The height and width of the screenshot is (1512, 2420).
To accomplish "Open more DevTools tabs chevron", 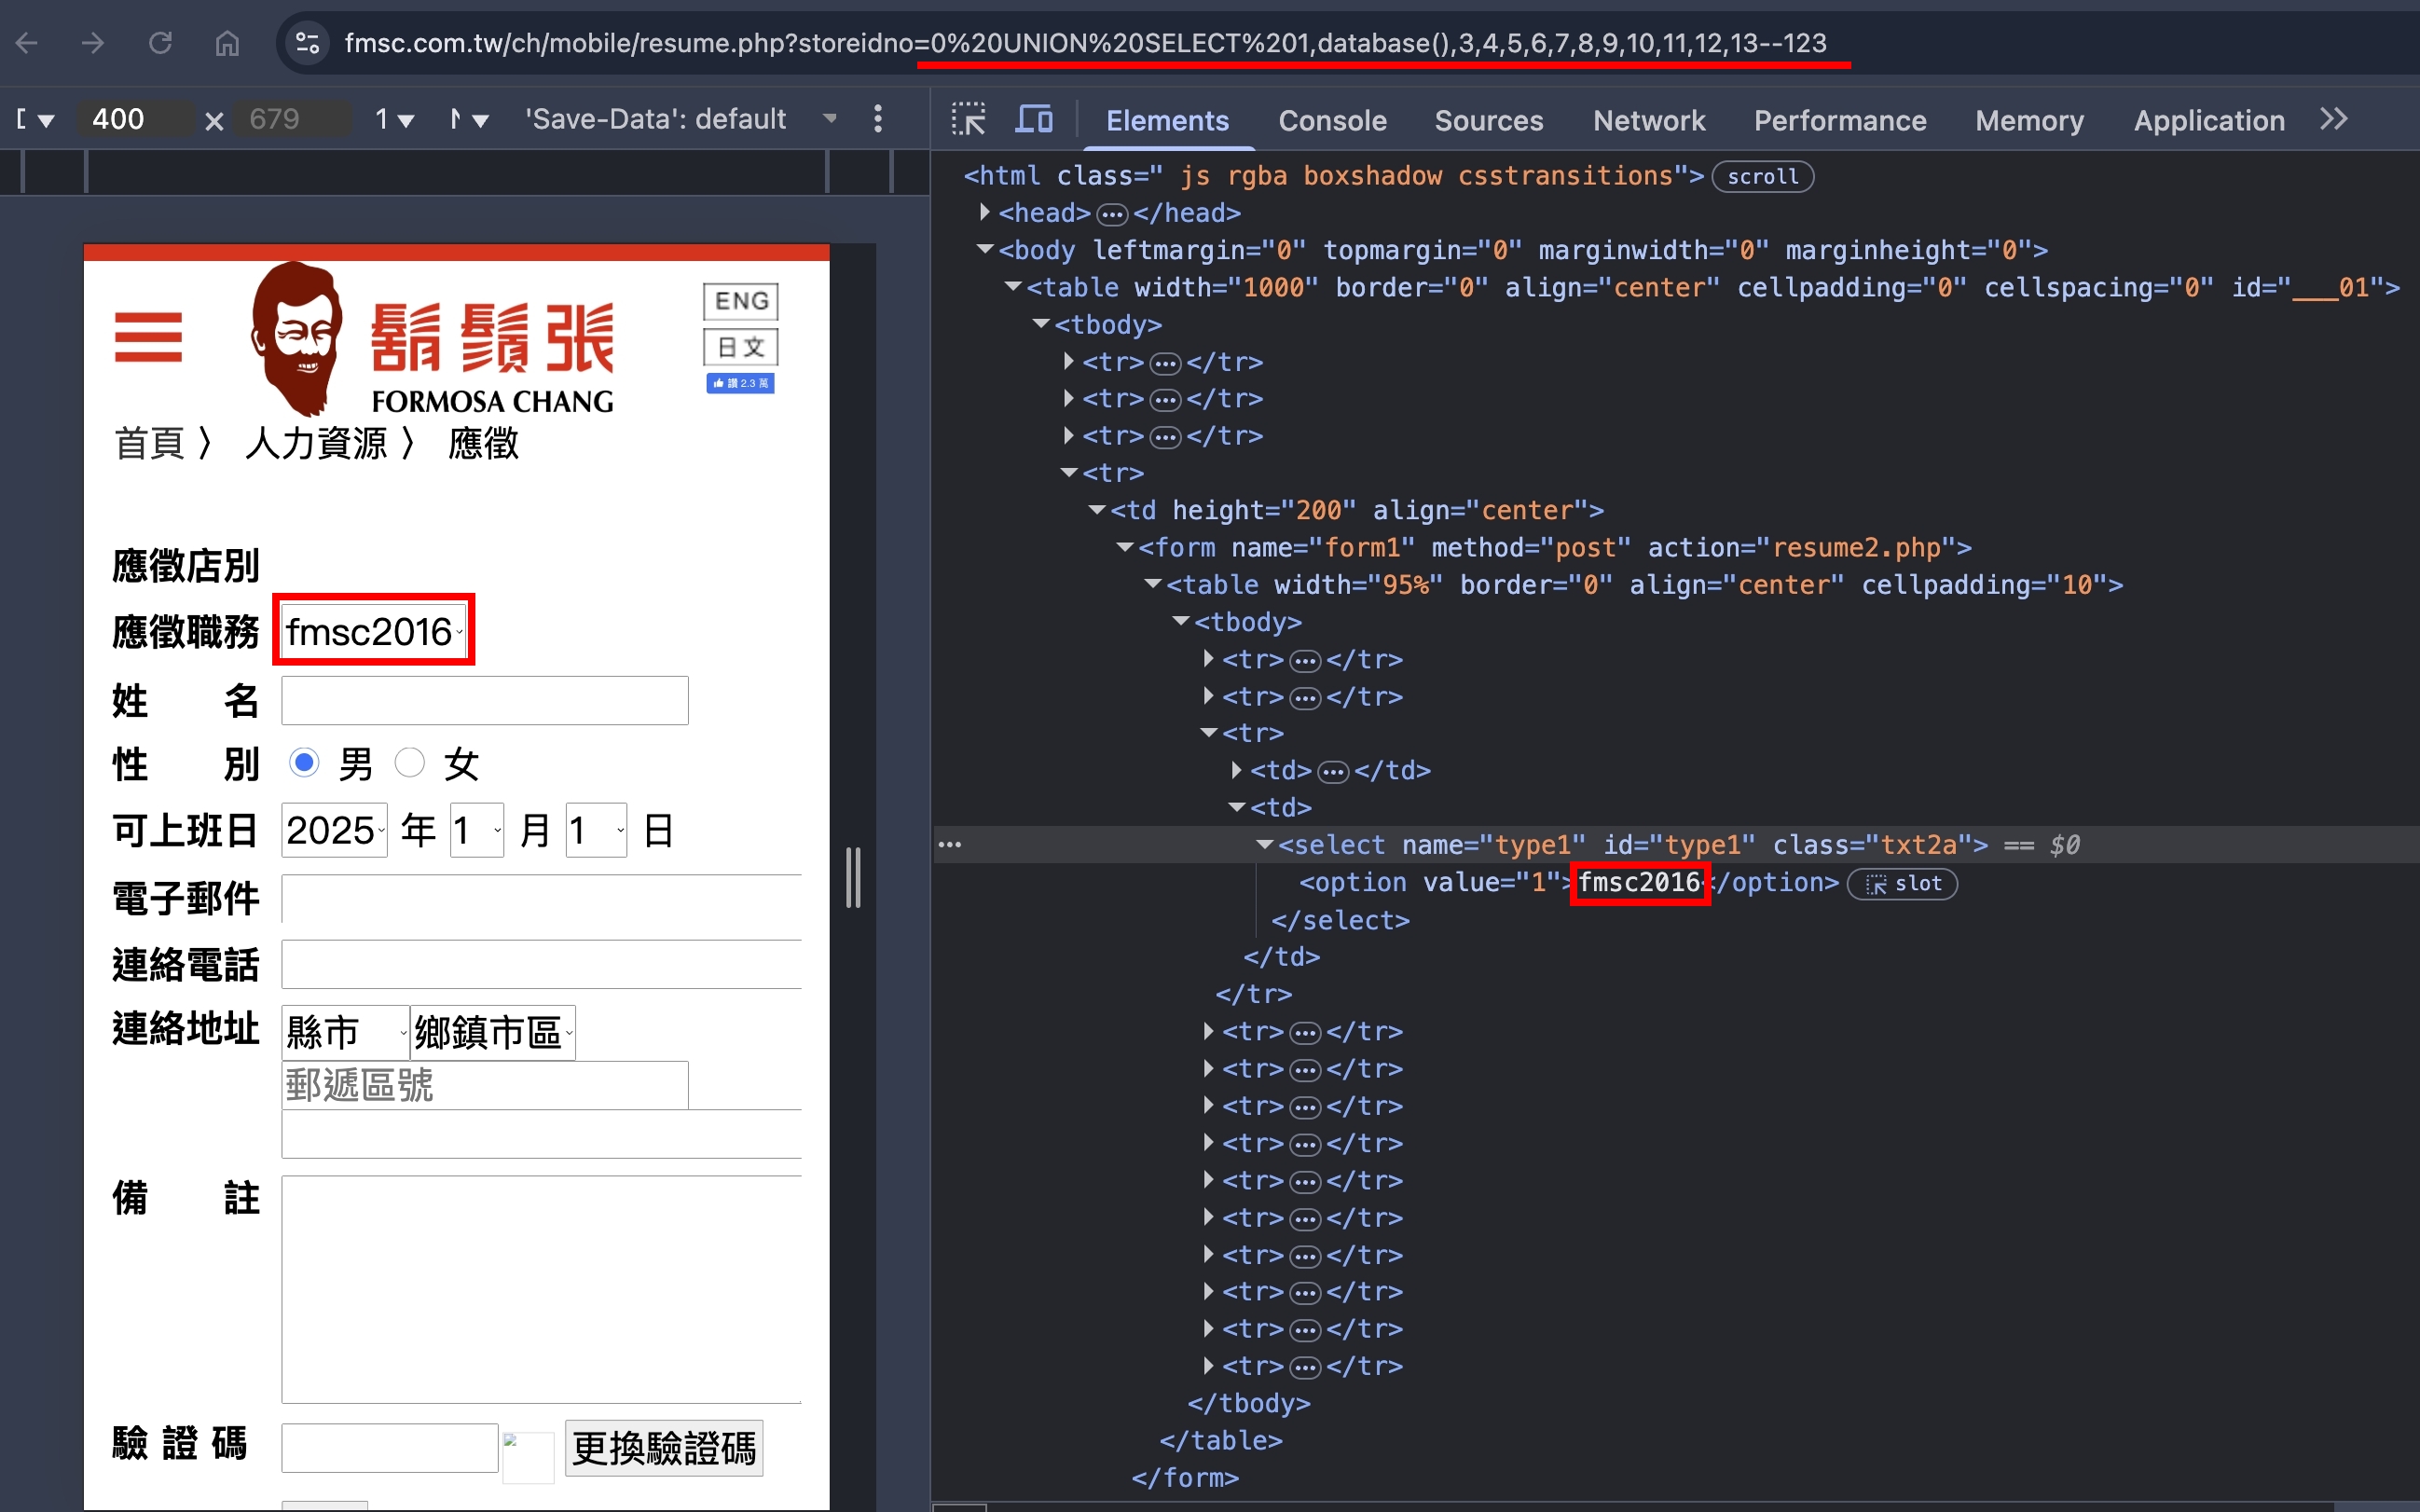I will (2334, 120).
